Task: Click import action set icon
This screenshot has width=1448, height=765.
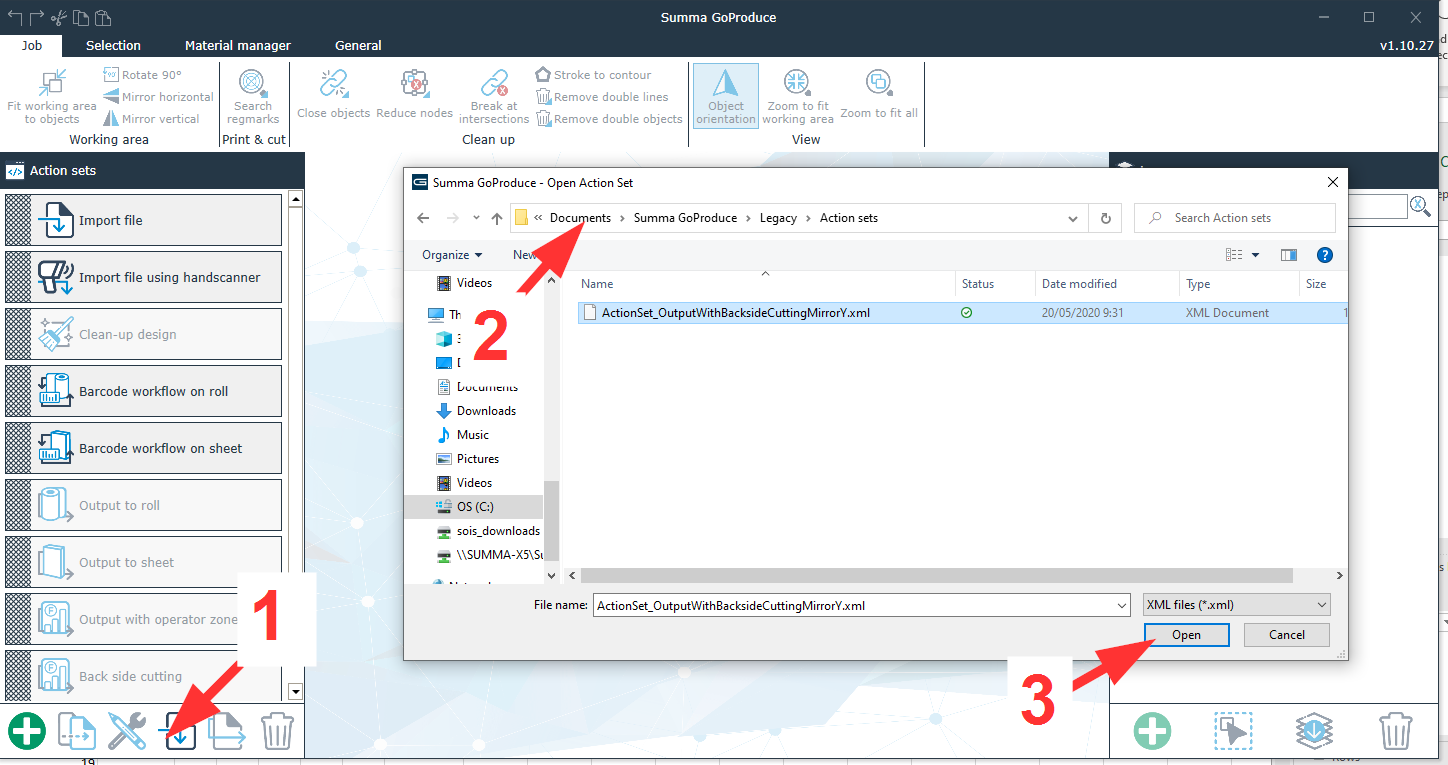Action: pyautogui.click(x=177, y=732)
